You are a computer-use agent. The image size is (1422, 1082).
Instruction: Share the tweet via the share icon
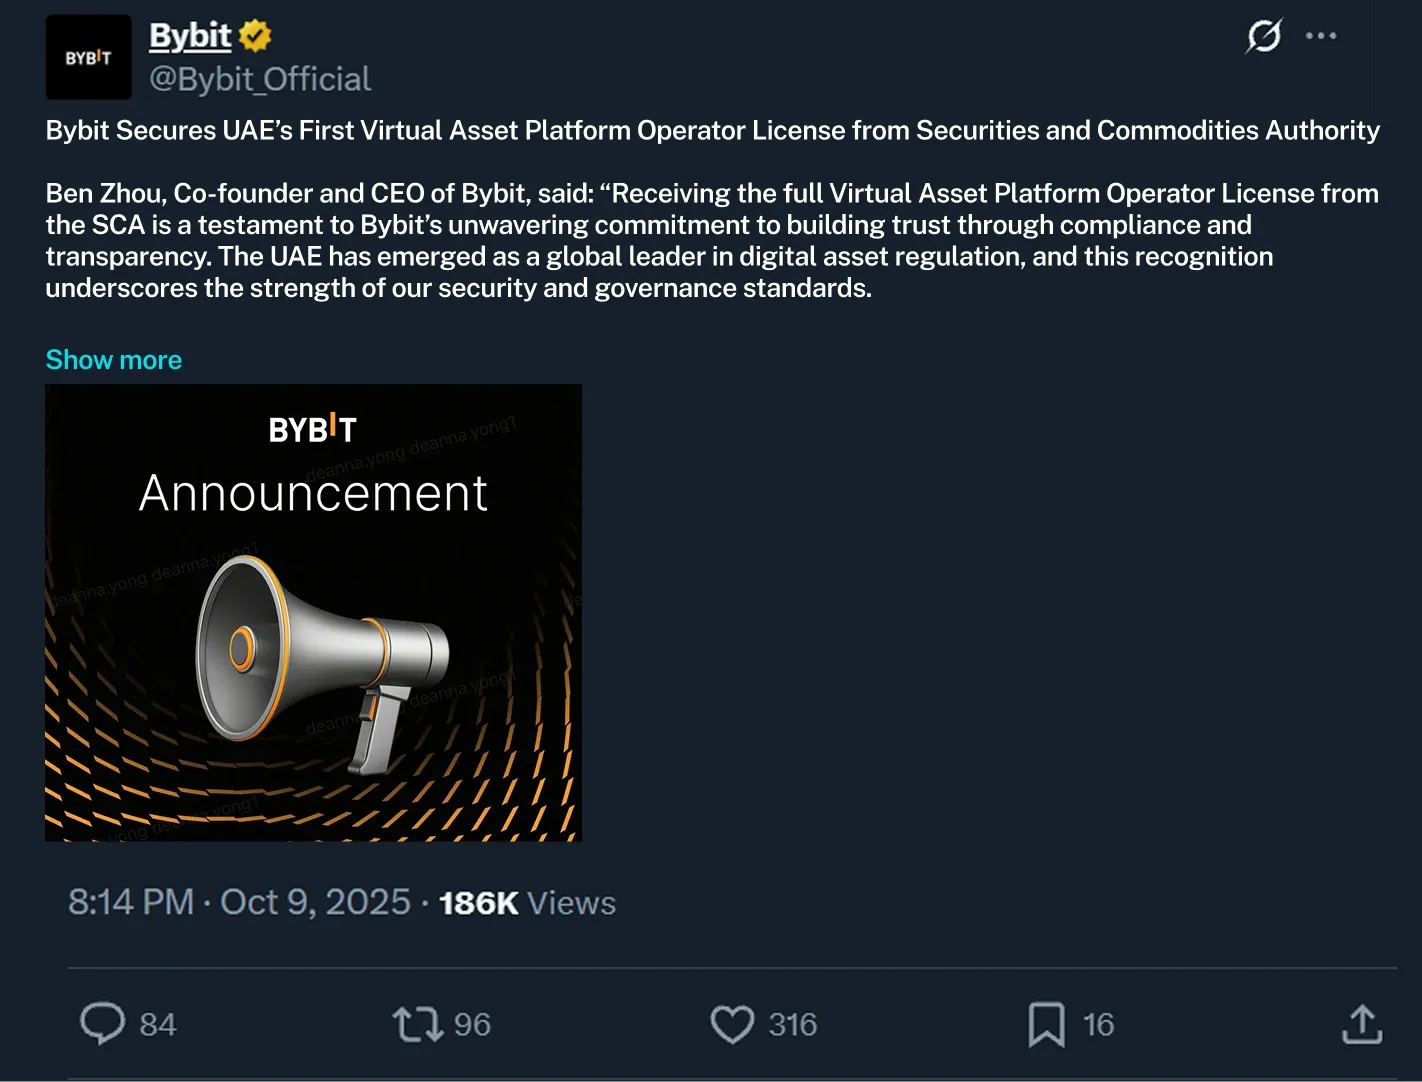tap(1360, 1024)
